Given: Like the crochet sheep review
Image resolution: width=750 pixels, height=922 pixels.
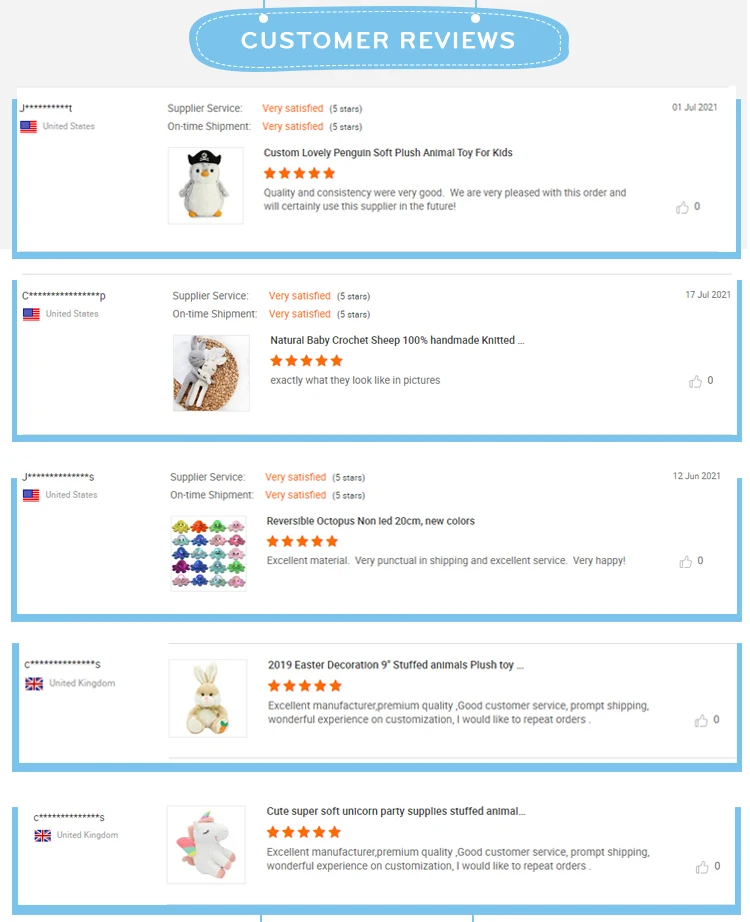Looking at the screenshot, I should [695, 381].
